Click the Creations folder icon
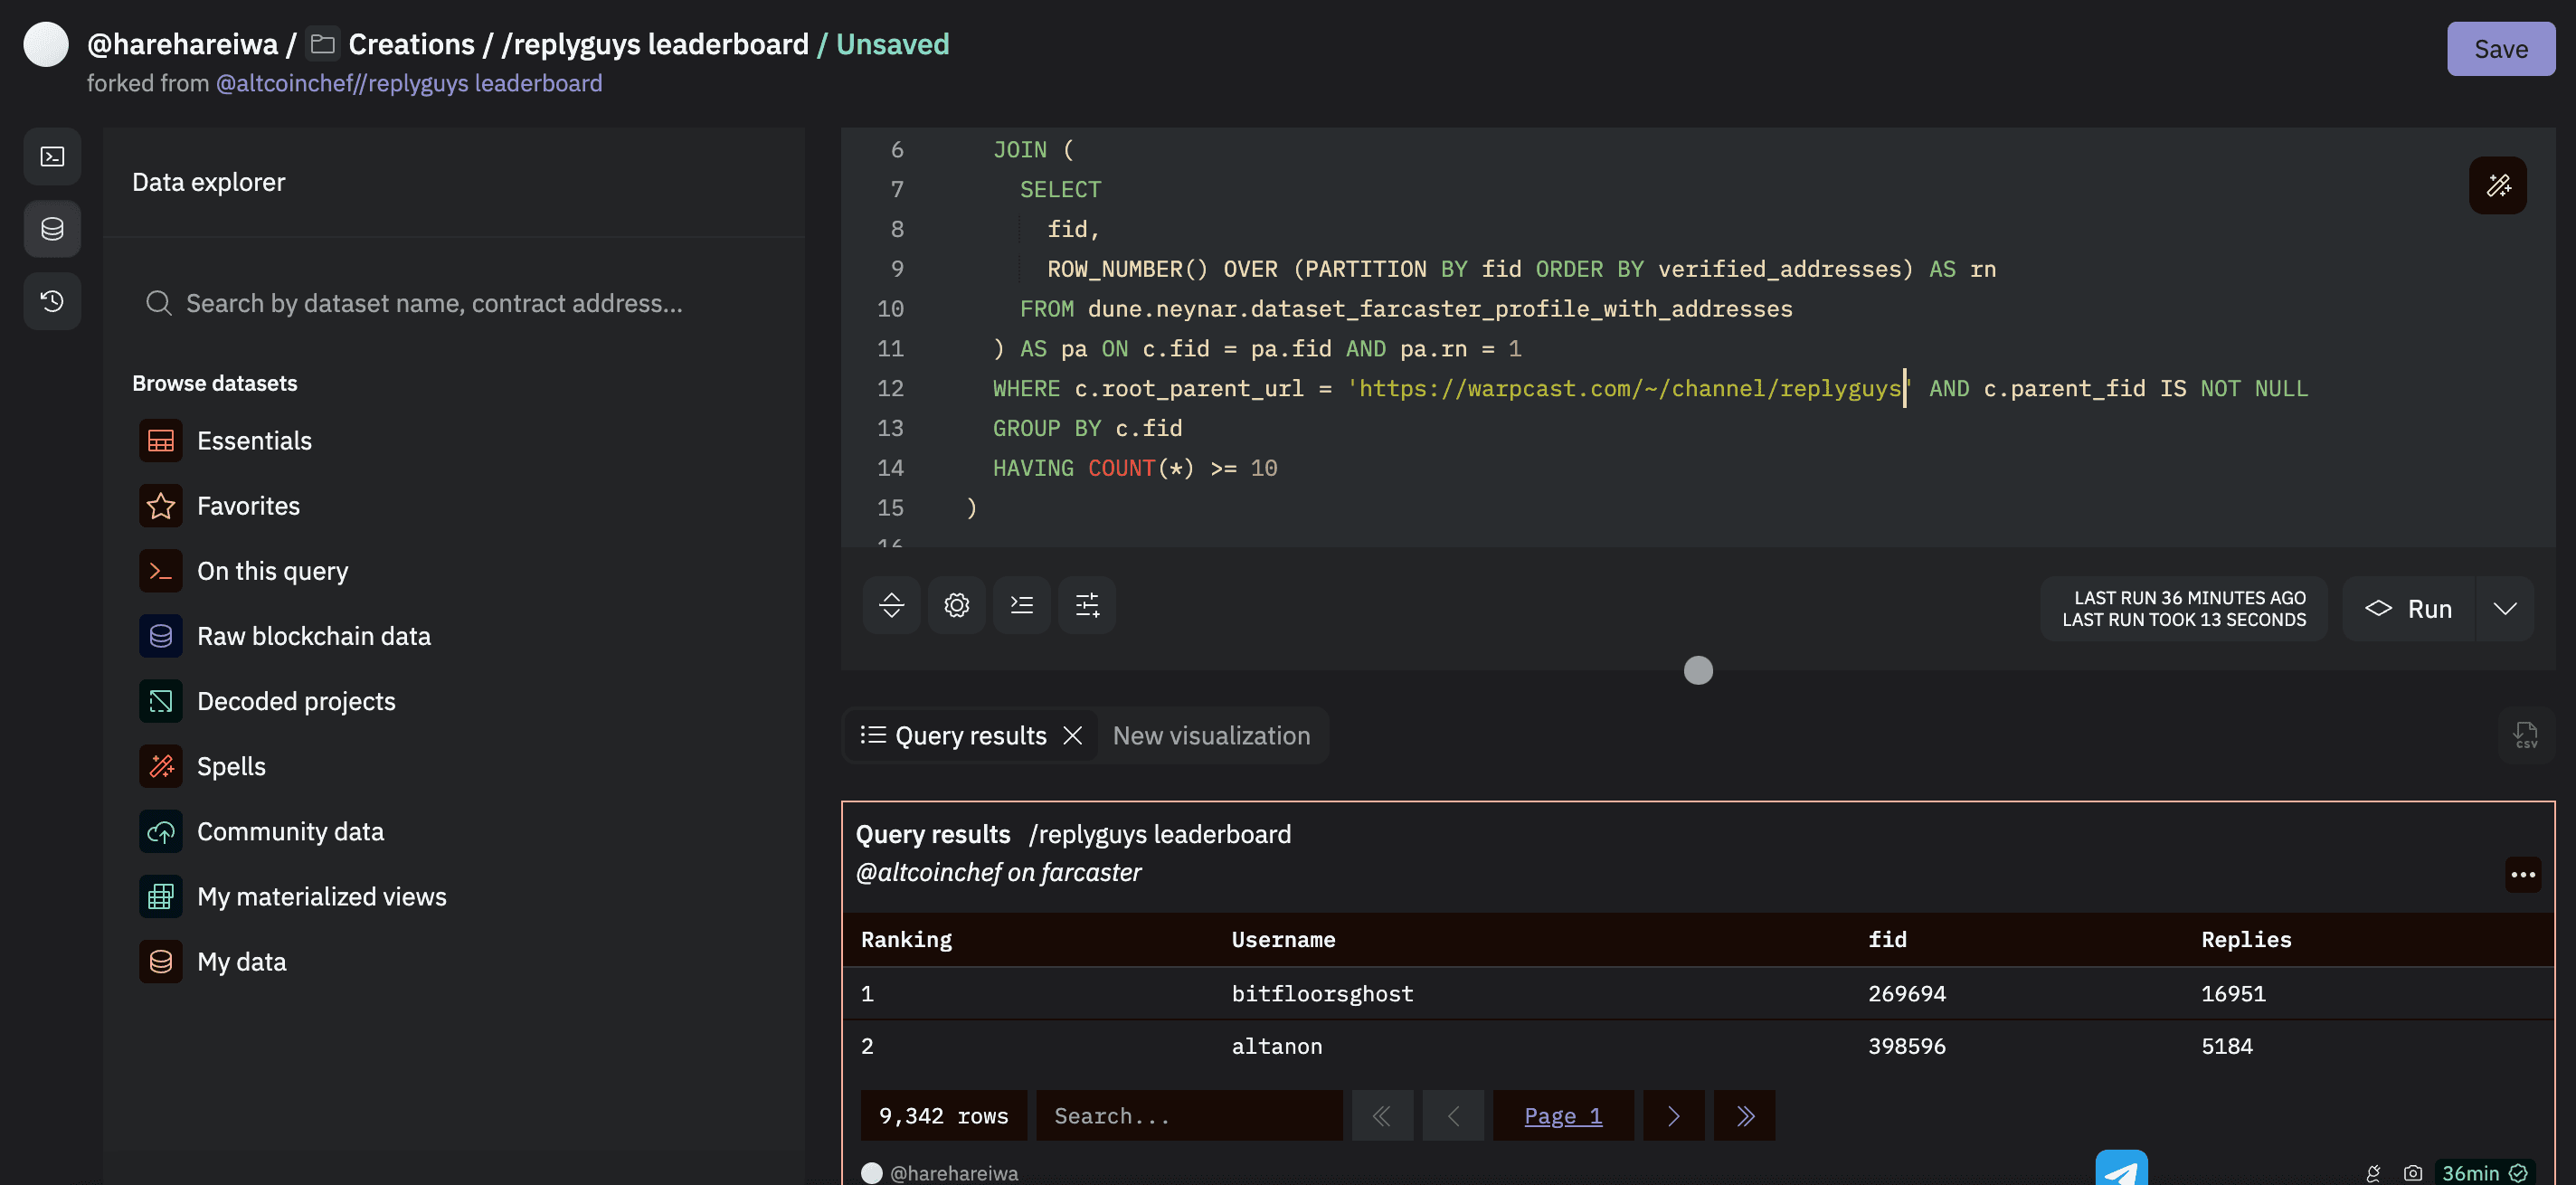 pos(322,44)
